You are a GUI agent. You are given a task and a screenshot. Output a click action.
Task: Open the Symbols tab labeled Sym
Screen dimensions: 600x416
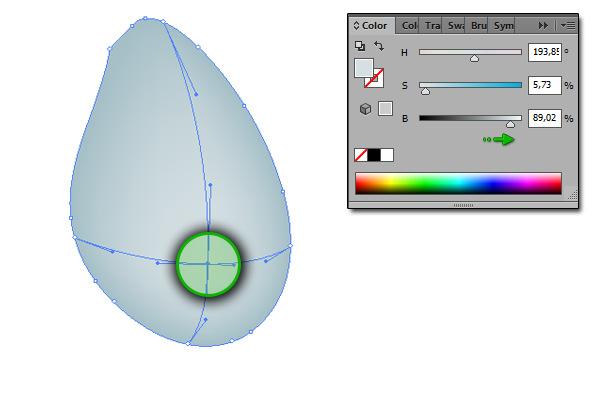click(502, 26)
